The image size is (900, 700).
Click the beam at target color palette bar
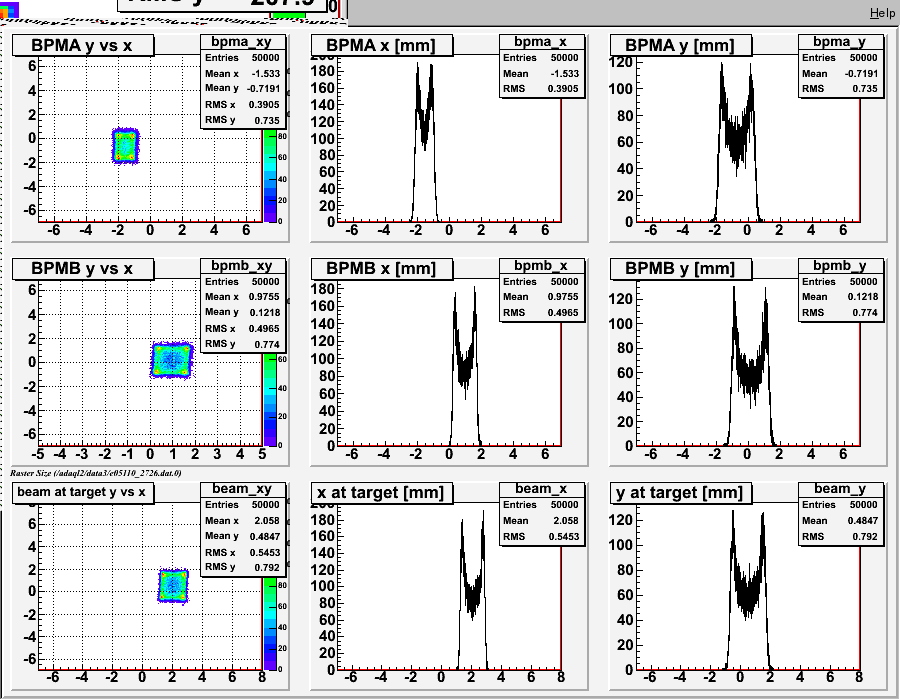click(x=270, y=623)
